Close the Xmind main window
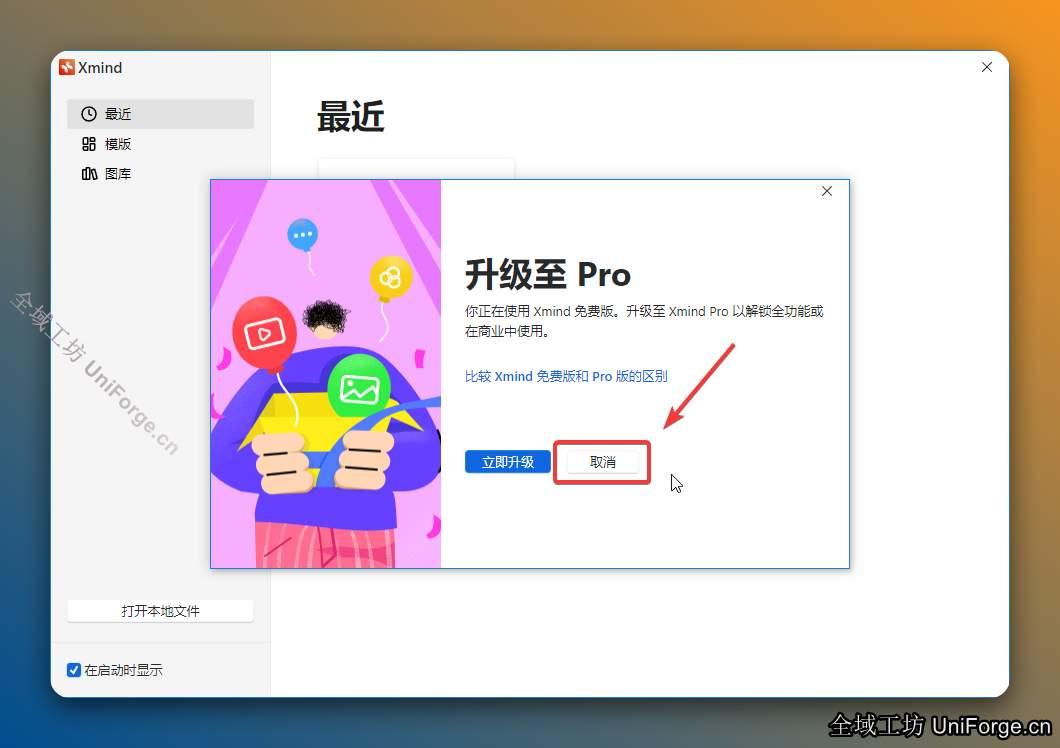 (987, 67)
